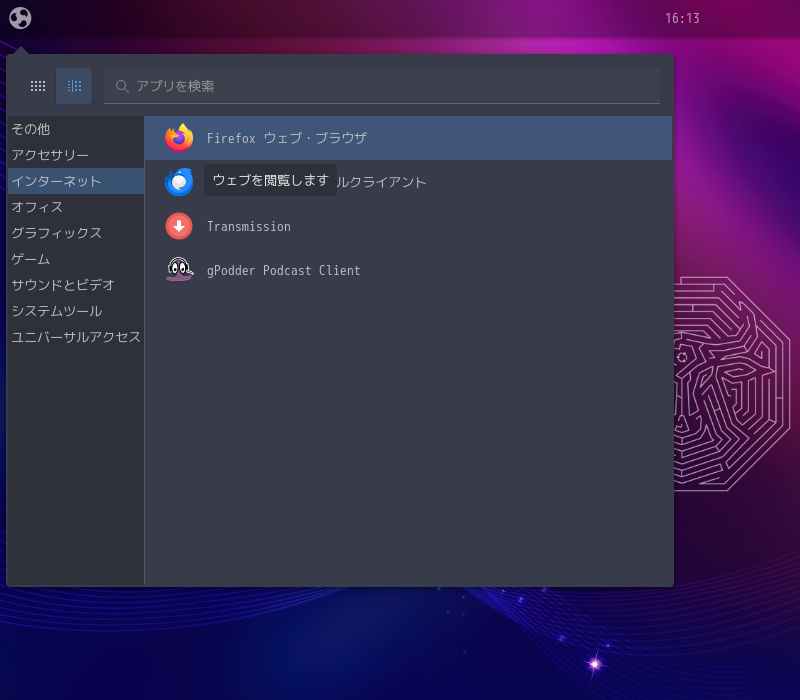Select the アクセサリー category
Image resolution: width=800 pixels, height=700 pixels.
point(76,155)
